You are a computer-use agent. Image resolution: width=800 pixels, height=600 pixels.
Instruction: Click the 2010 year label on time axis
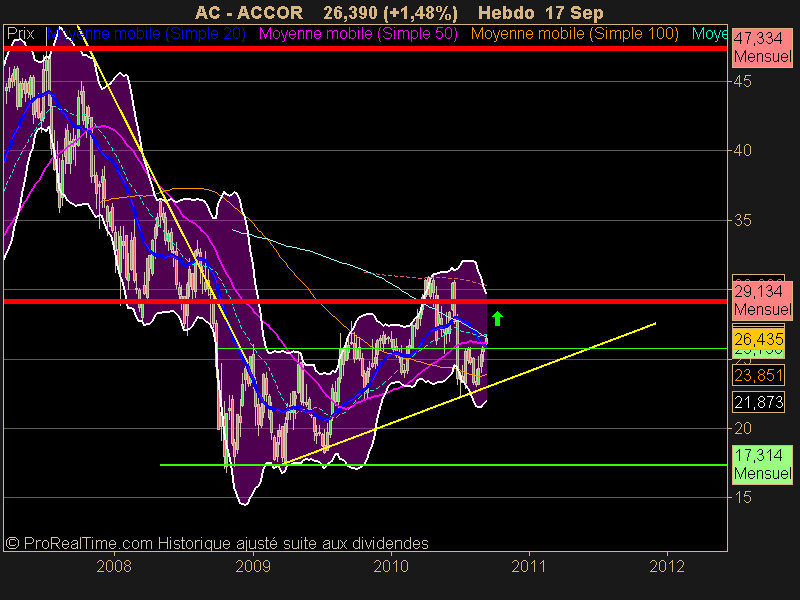tap(391, 566)
